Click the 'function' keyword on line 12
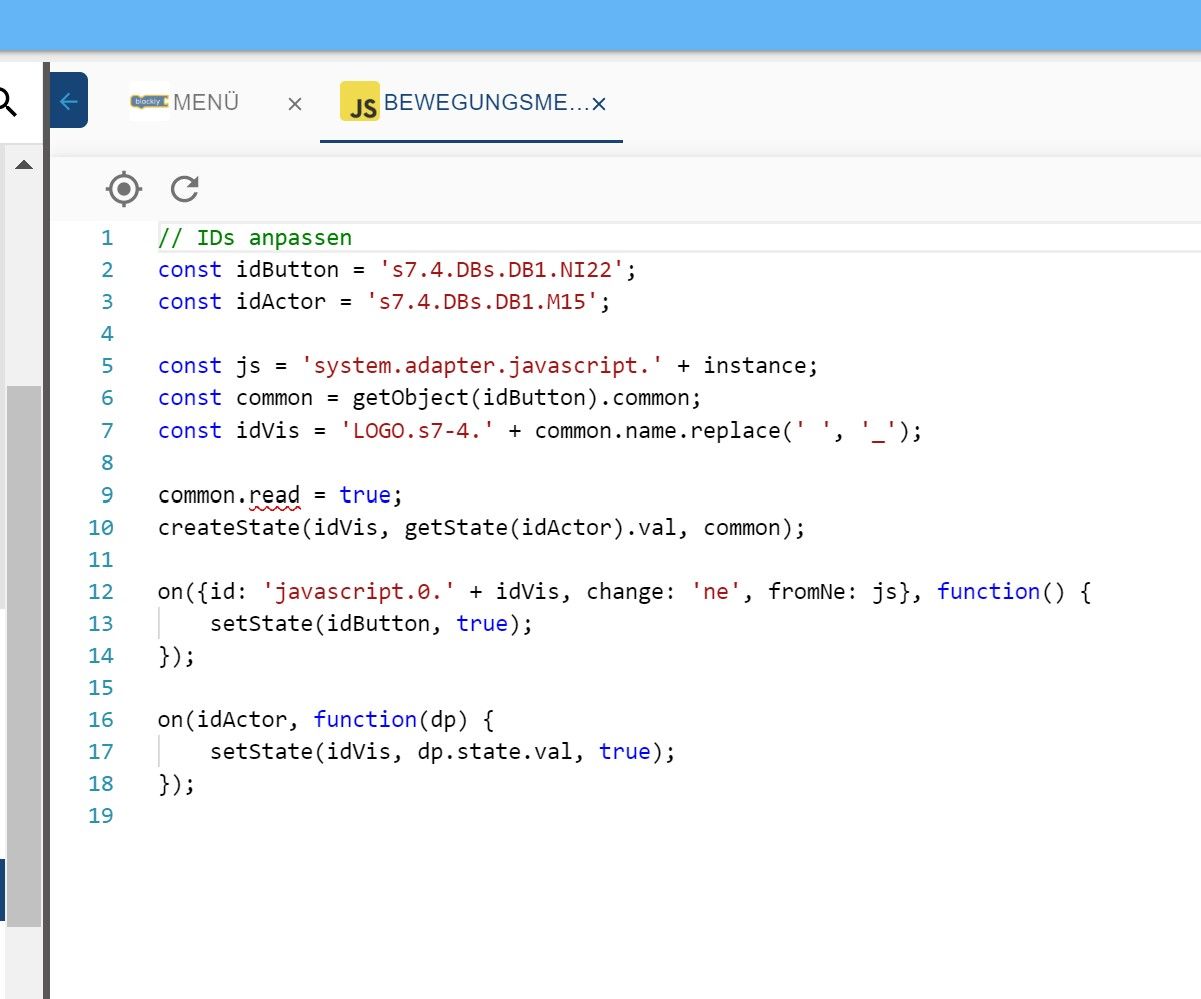The image size is (1201, 999). tap(988, 591)
